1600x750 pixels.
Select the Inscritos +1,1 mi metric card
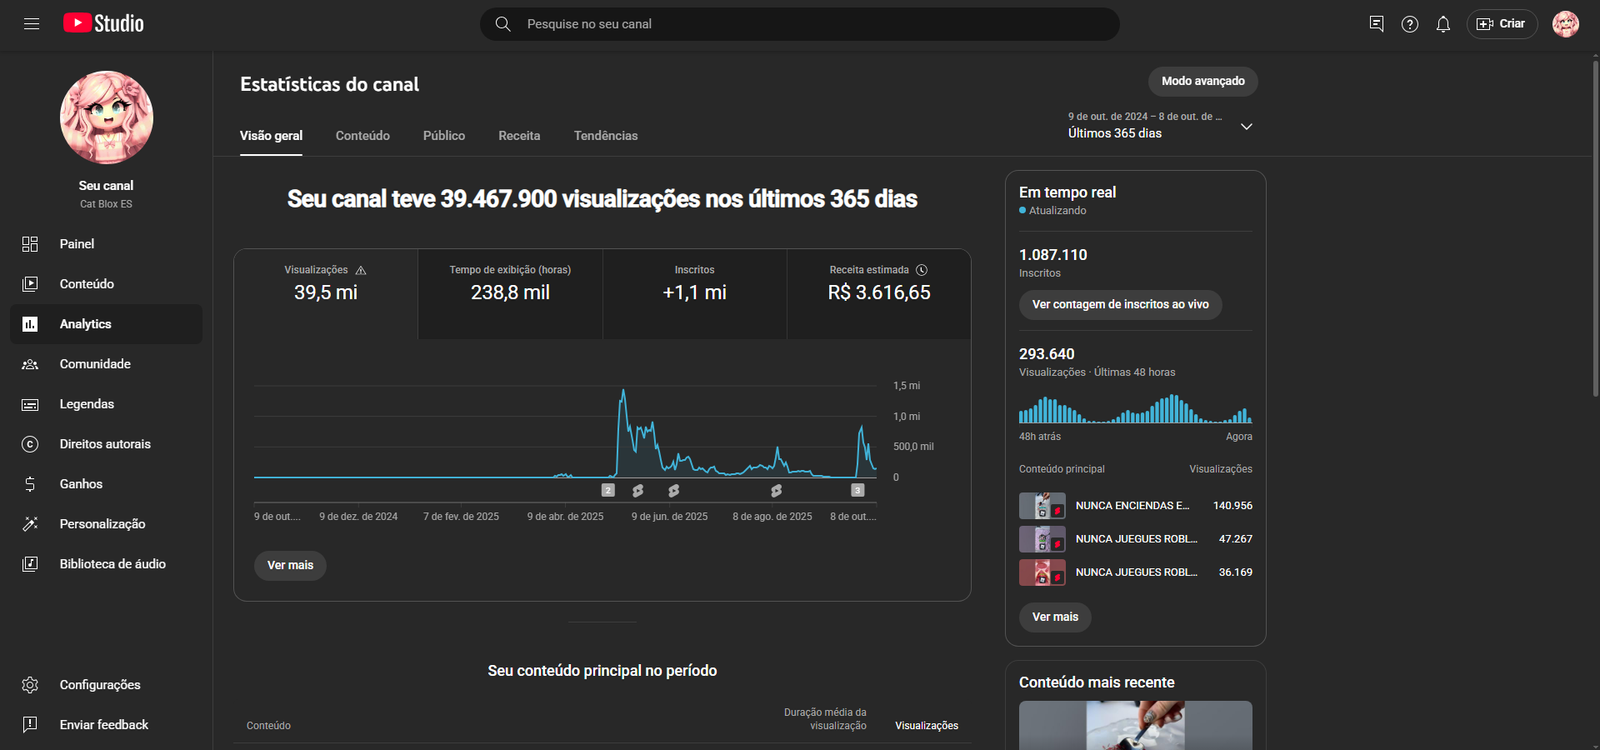click(x=695, y=294)
